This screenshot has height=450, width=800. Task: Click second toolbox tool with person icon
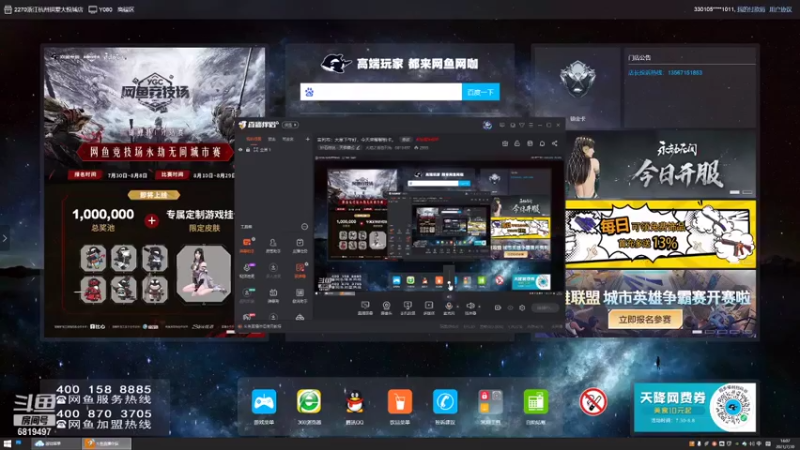pos(273,245)
